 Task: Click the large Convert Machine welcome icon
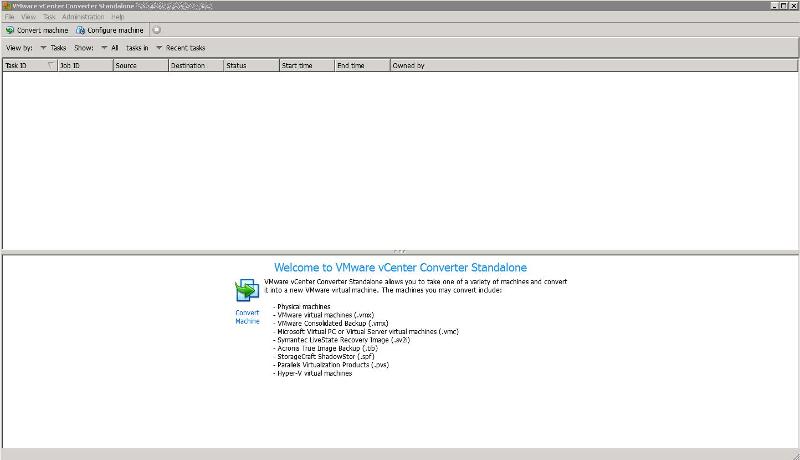(247, 290)
